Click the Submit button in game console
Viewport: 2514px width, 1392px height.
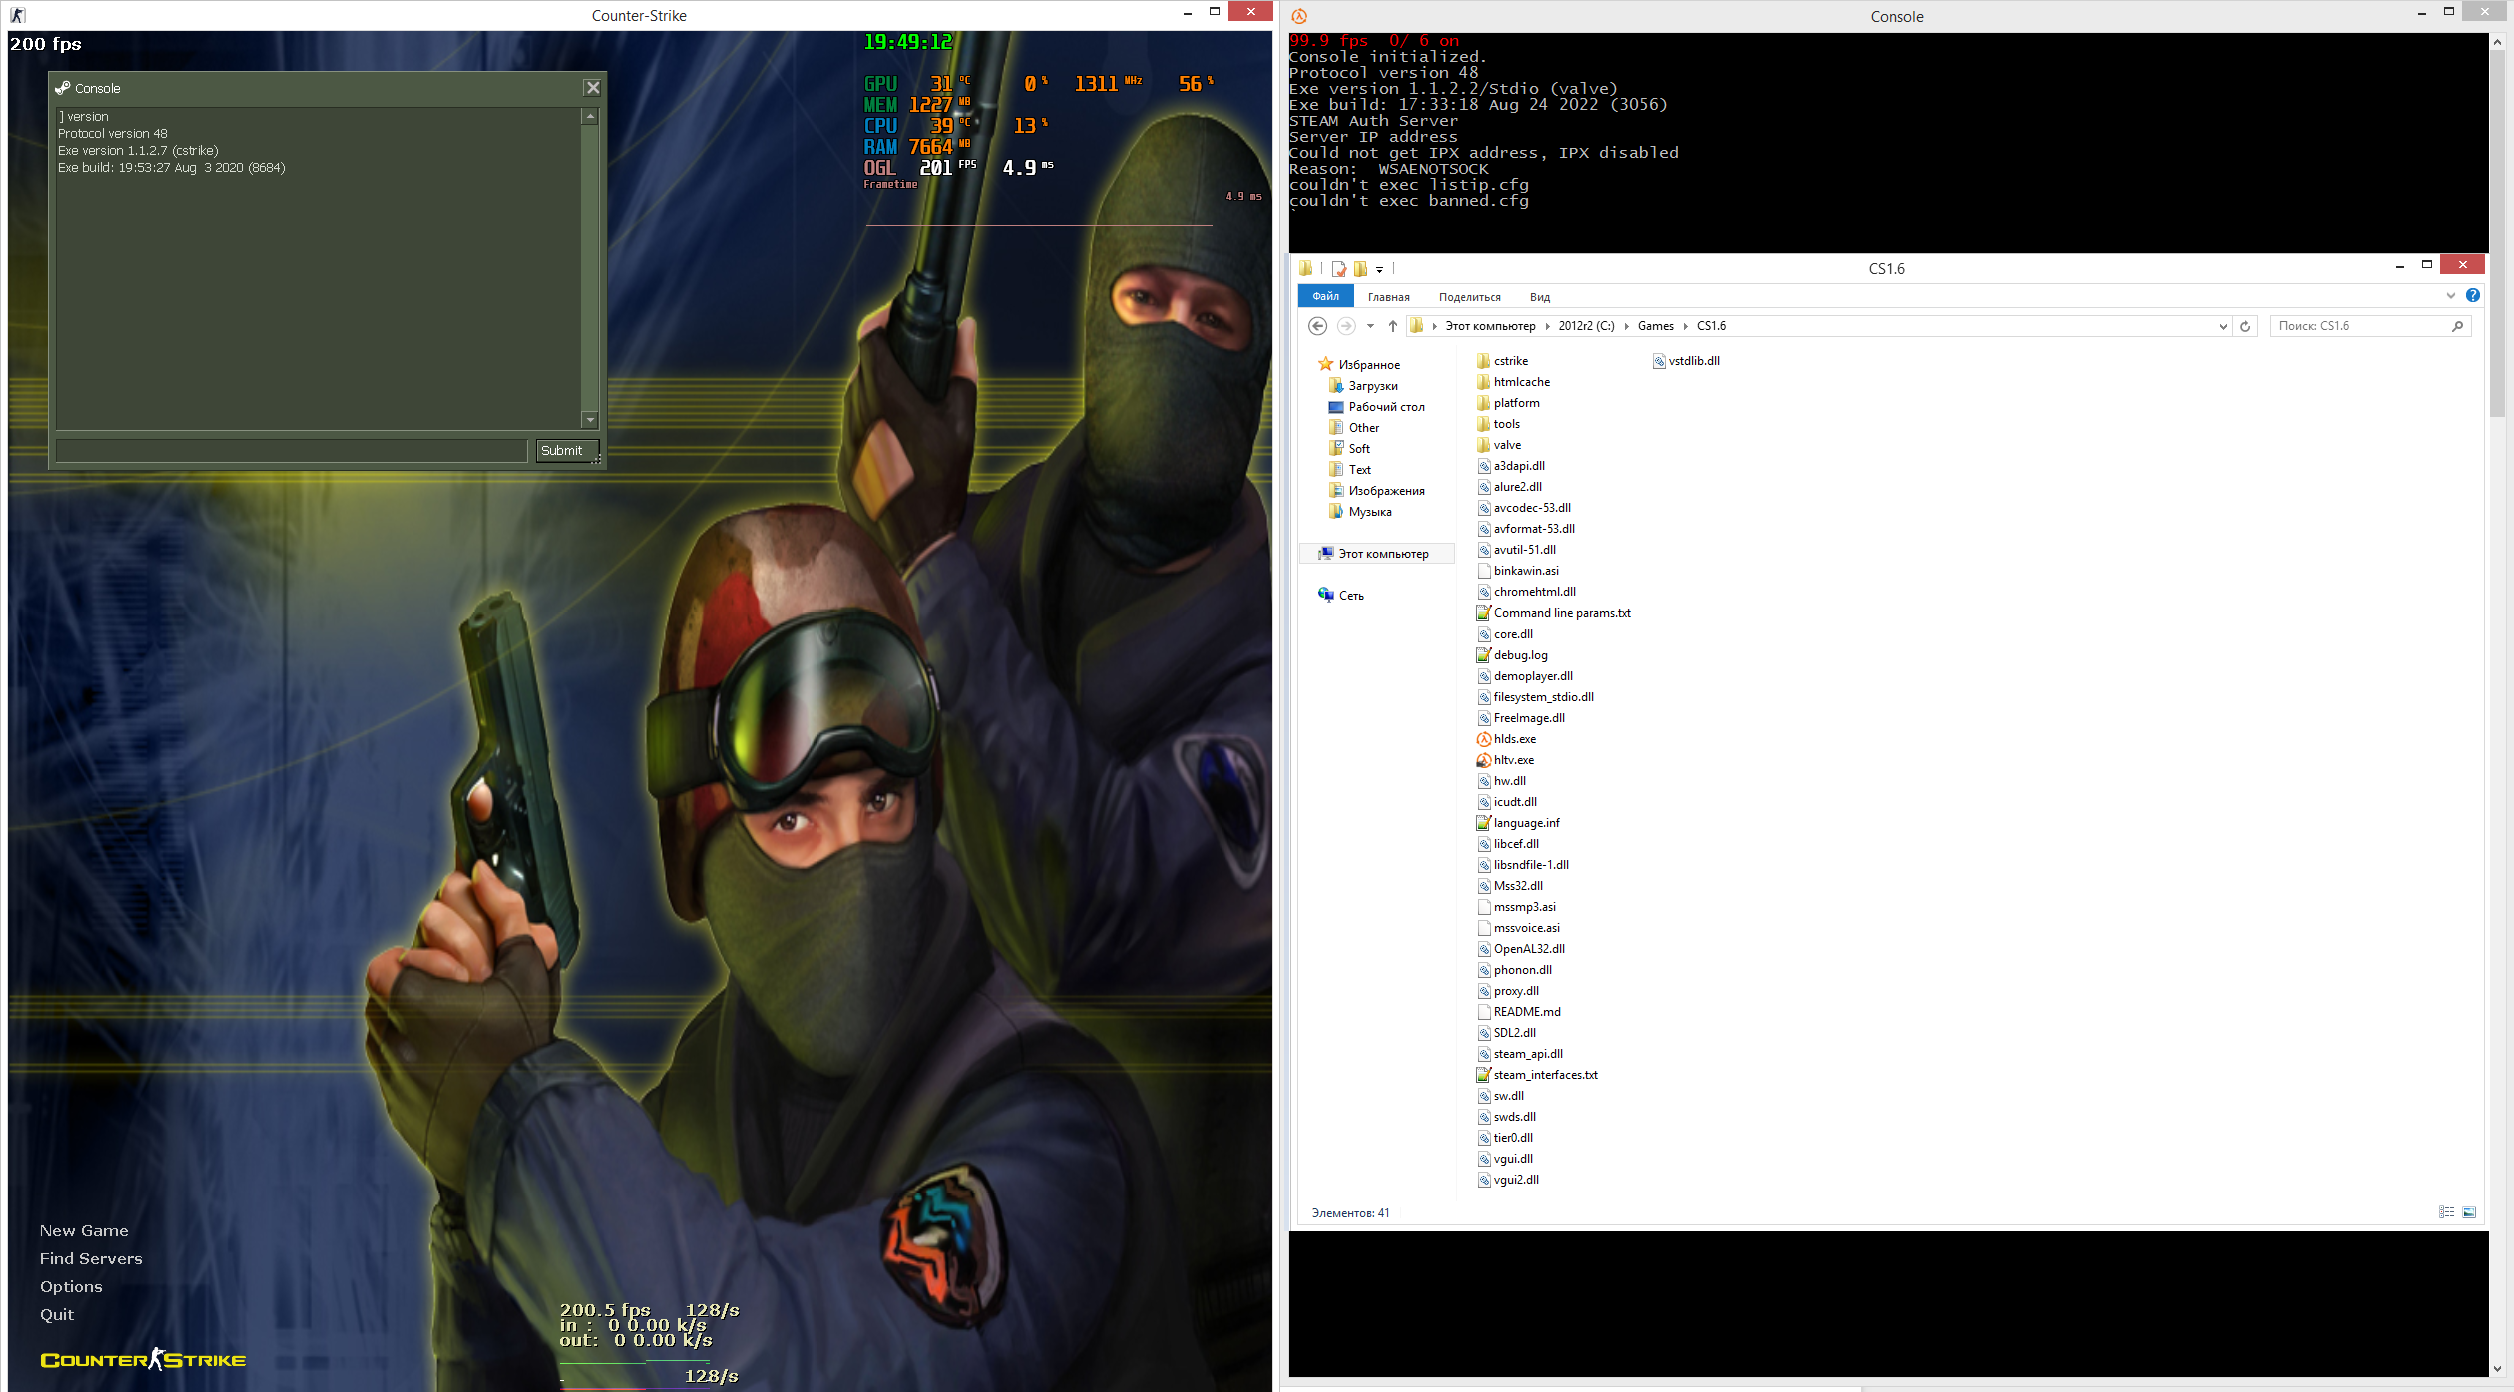click(567, 451)
